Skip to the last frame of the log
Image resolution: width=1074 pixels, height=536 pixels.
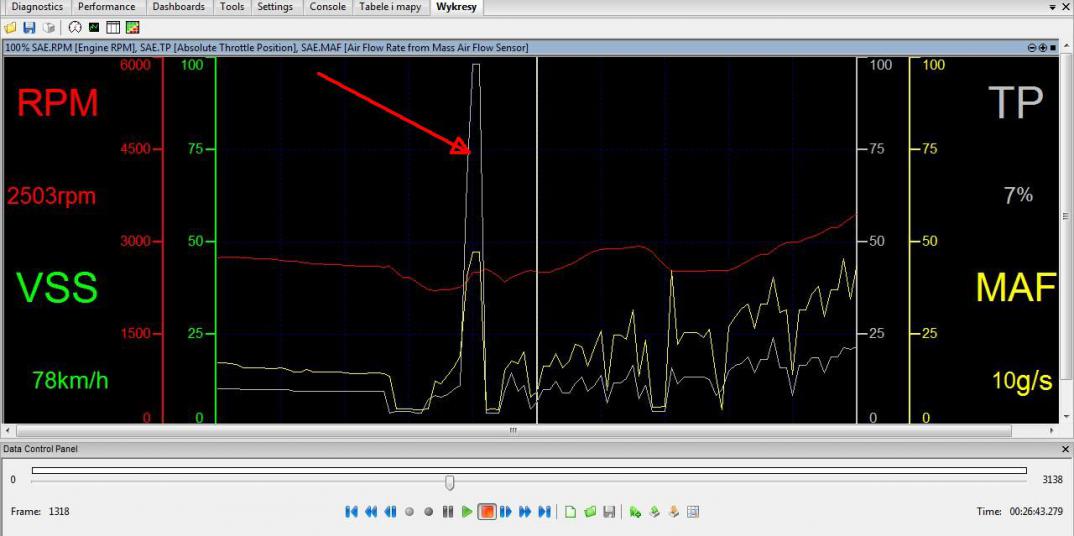click(x=544, y=512)
